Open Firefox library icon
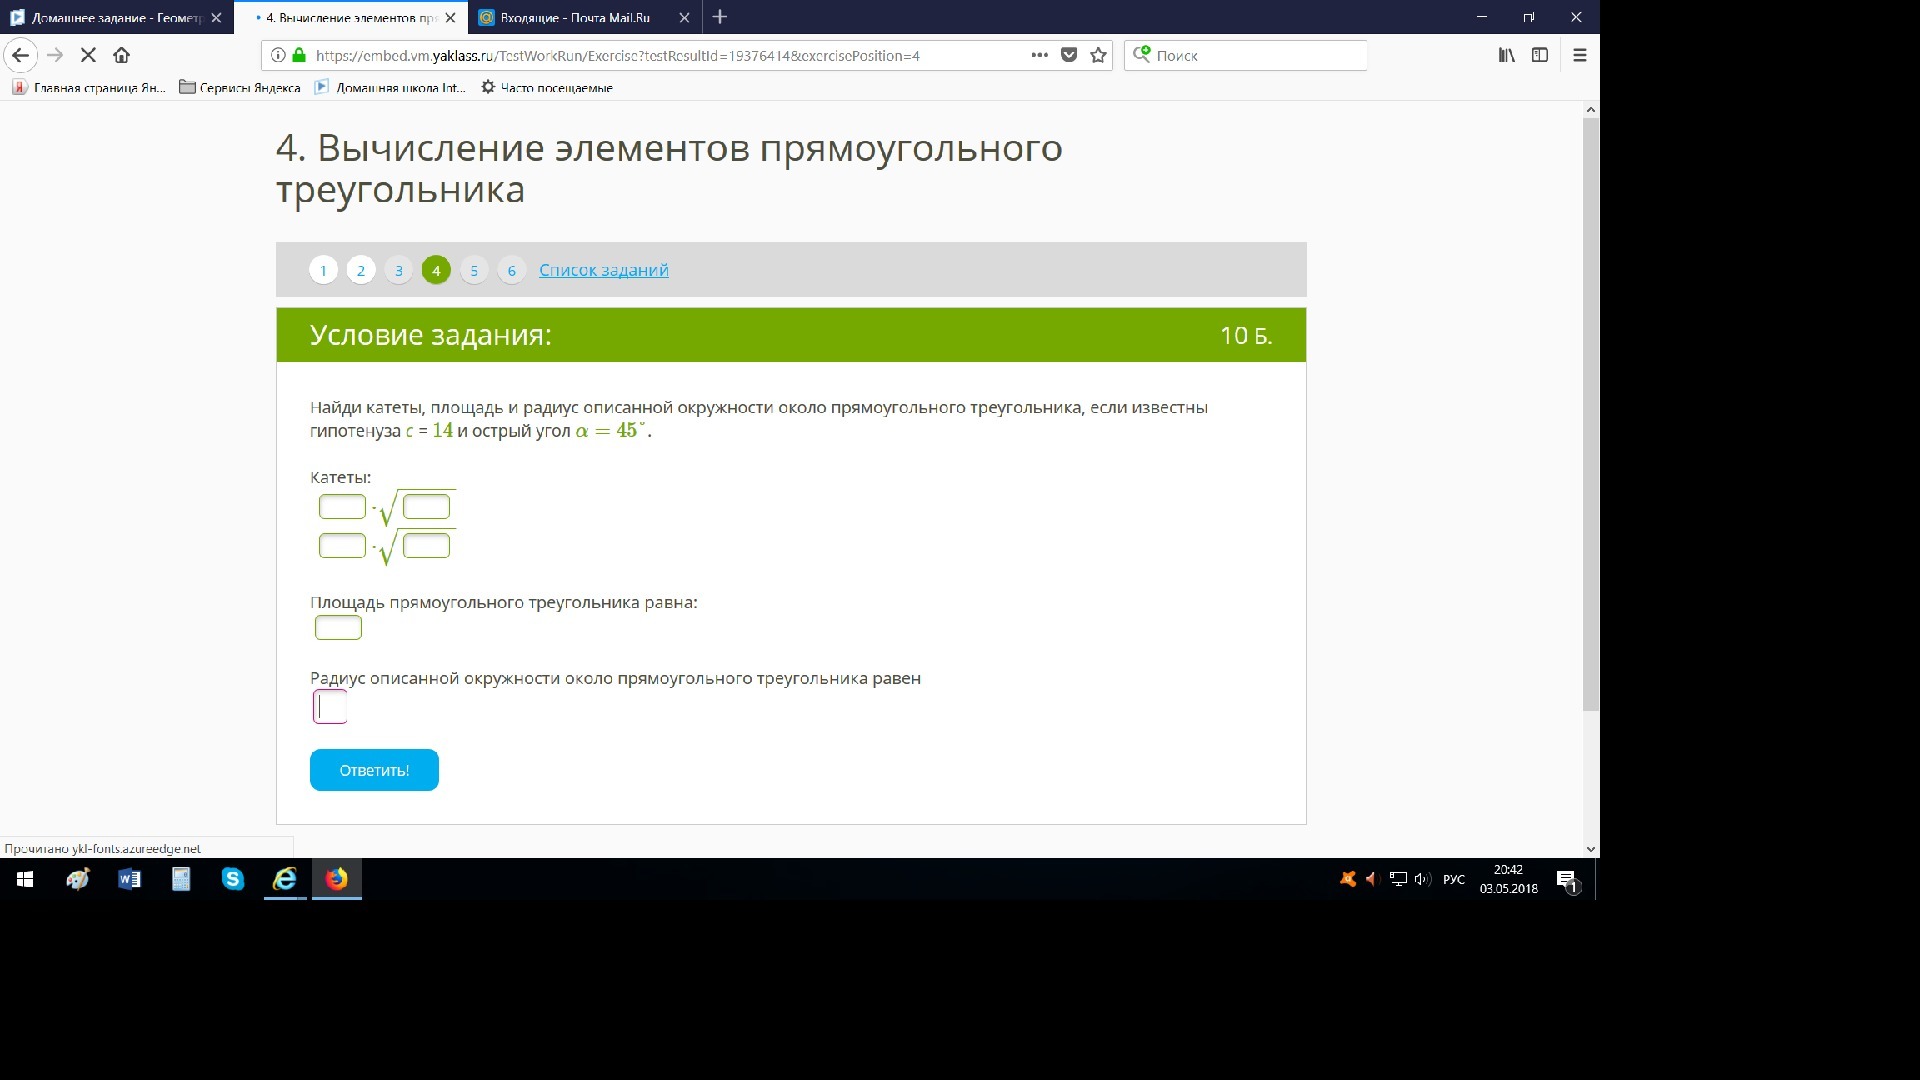Image resolution: width=1920 pixels, height=1080 pixels. pyautogui.click(x=1506, y=55)
